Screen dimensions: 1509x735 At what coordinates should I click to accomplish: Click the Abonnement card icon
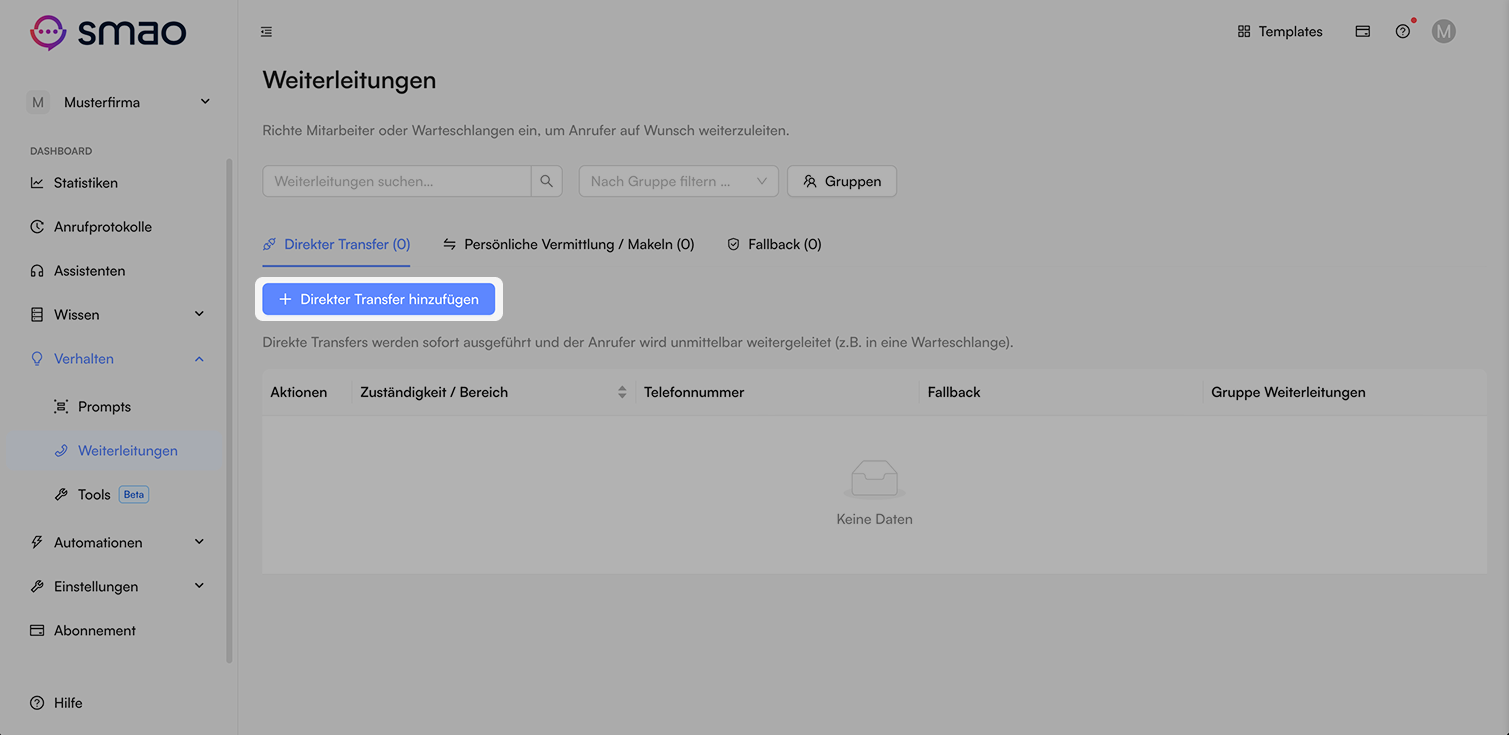tap(37, 631)
